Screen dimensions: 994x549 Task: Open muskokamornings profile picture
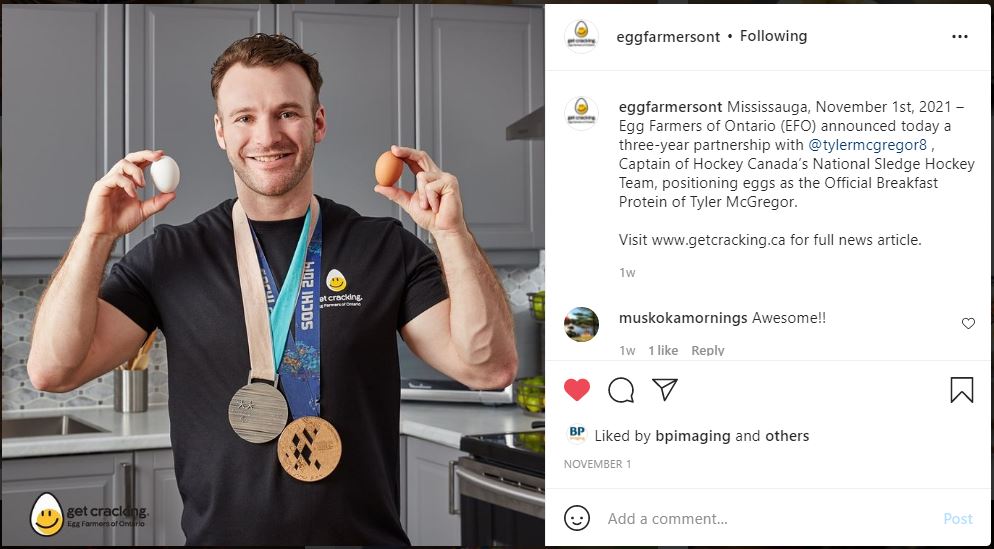coord(581,324)
